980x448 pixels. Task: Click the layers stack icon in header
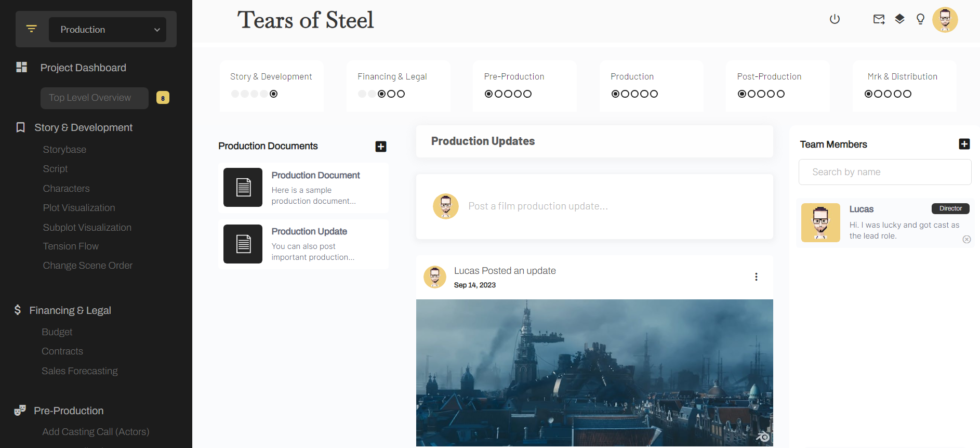click(x=899, y=19)
